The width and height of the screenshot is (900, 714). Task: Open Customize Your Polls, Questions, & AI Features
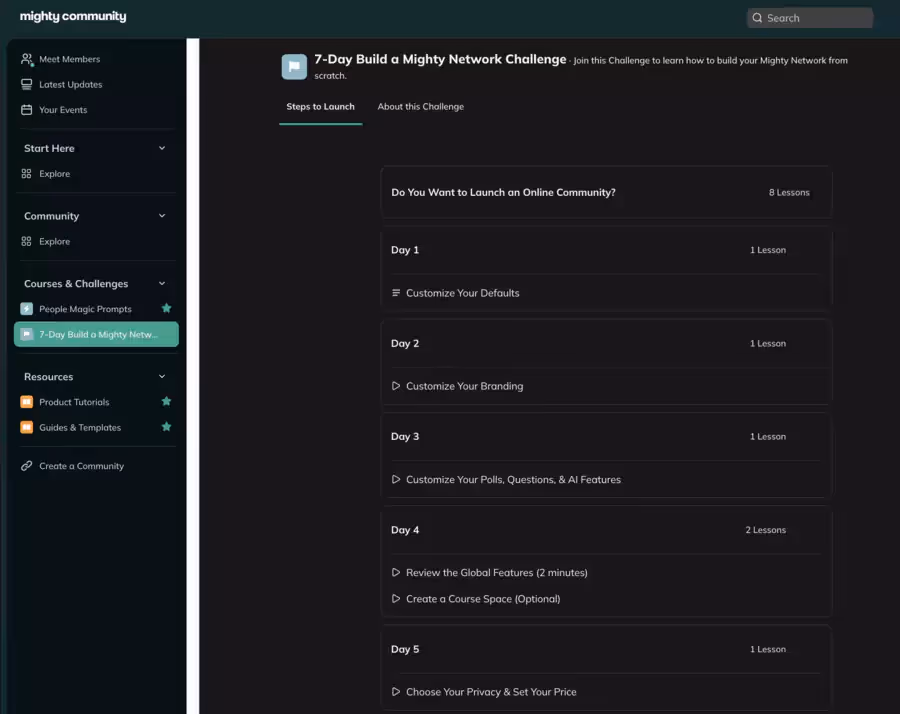coord(513,479)
